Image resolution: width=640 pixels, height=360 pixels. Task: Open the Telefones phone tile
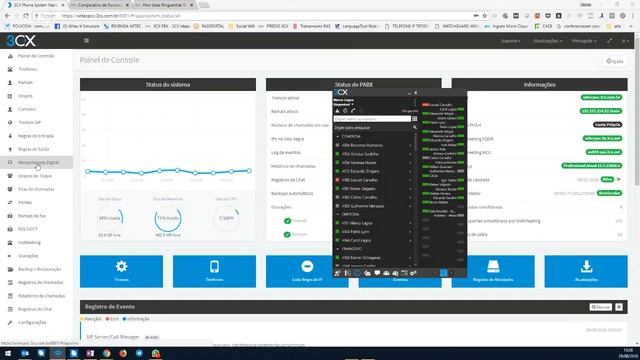(214, 271)
